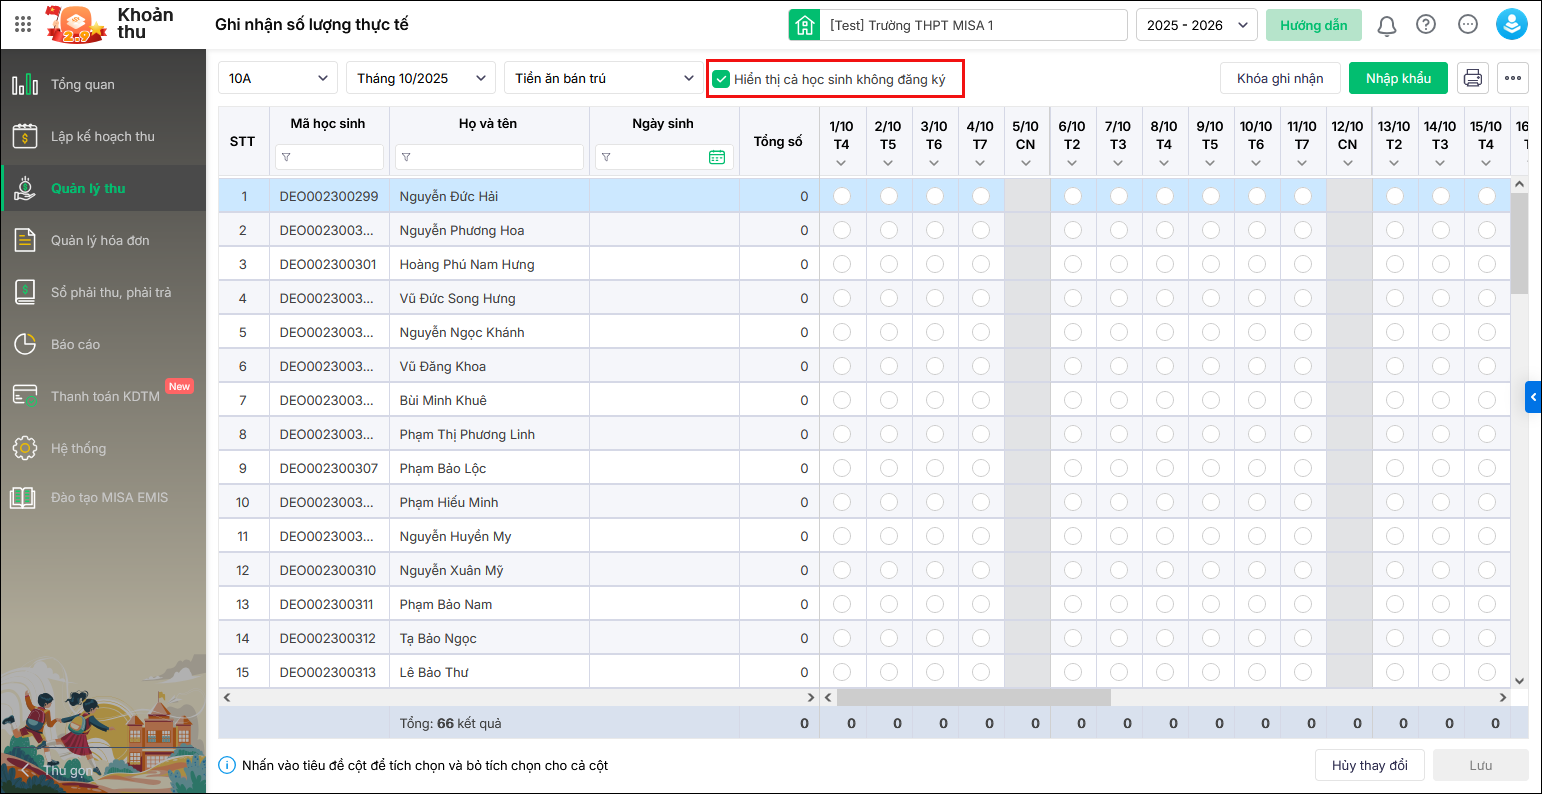
Task: Click the notification bell icon
Action: click(x=1386, y=25)
